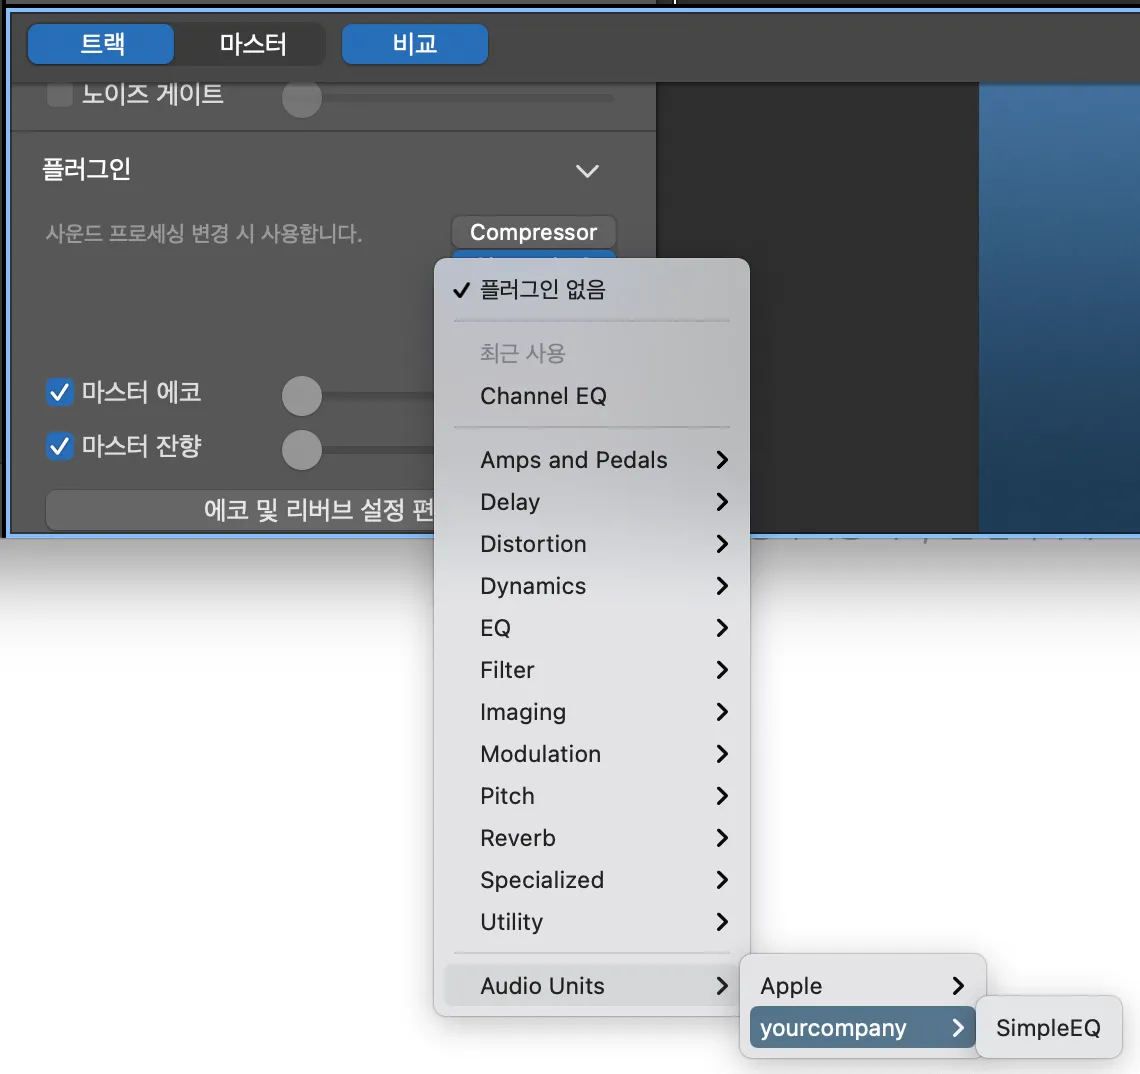1140x1074 pixels.
Task: Select 플러그인 없음 menu item
Action: point(591,290)
